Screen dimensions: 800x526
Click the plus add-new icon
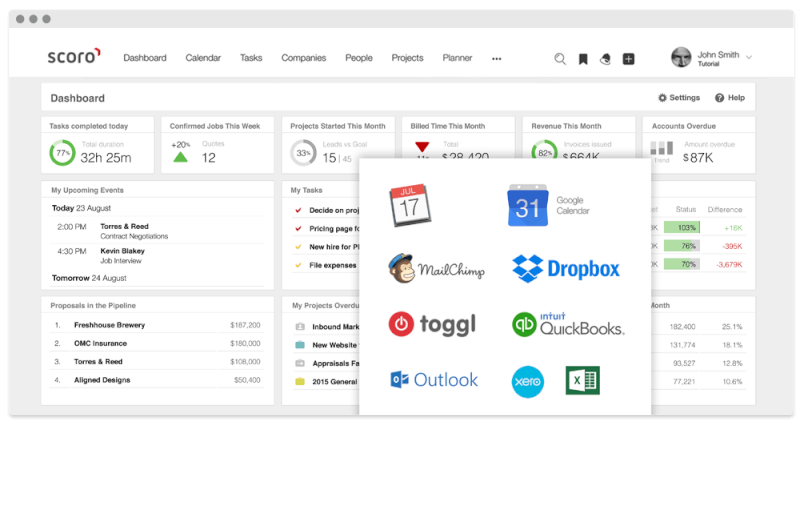(629, 59)
